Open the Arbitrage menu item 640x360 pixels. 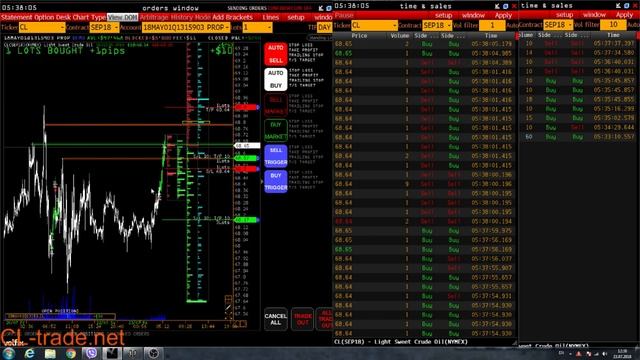click(x=154, y=17)
